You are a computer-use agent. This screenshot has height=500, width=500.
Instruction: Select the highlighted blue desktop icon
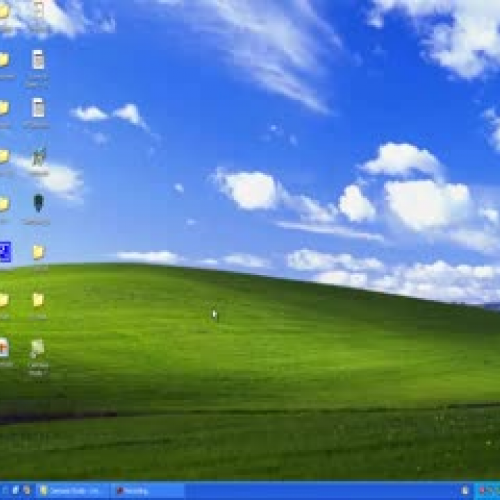click(5, 252)
